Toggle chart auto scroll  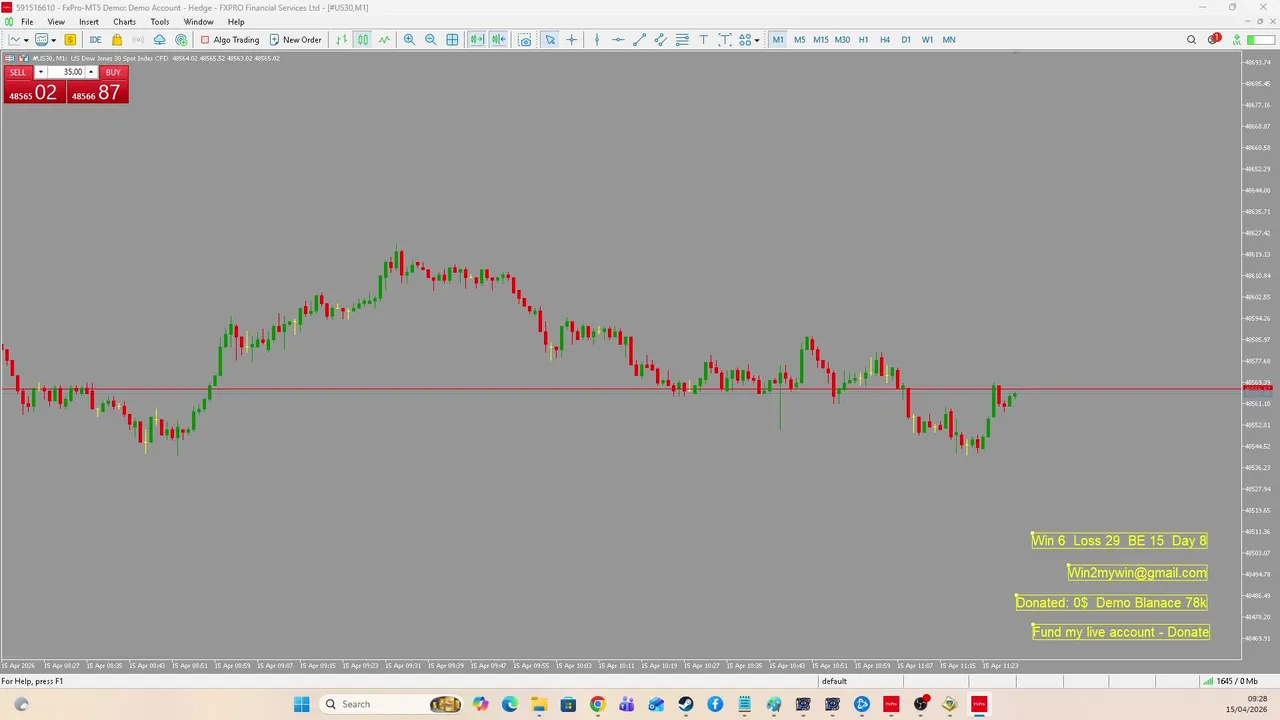click(477, 40)
